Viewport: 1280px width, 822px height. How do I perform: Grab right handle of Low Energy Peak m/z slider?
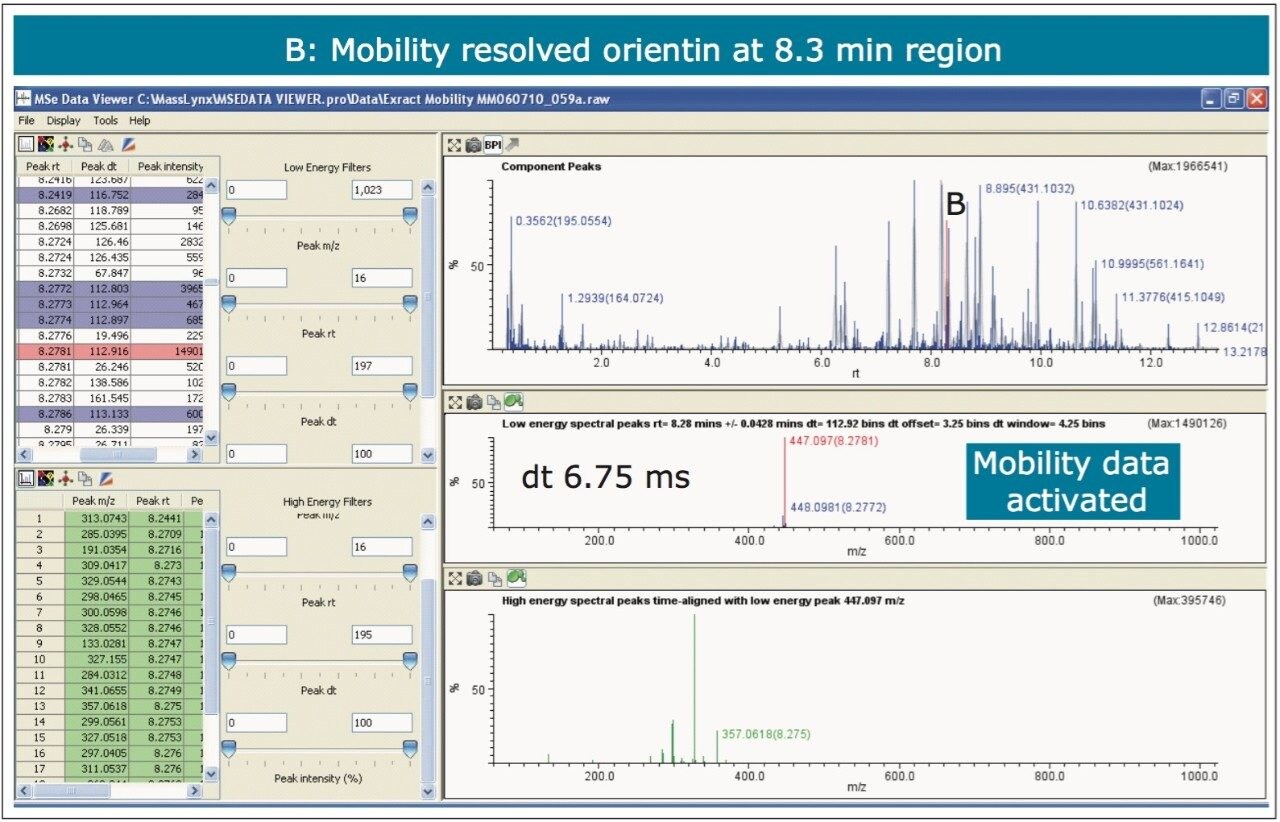[x=410, y=215]
